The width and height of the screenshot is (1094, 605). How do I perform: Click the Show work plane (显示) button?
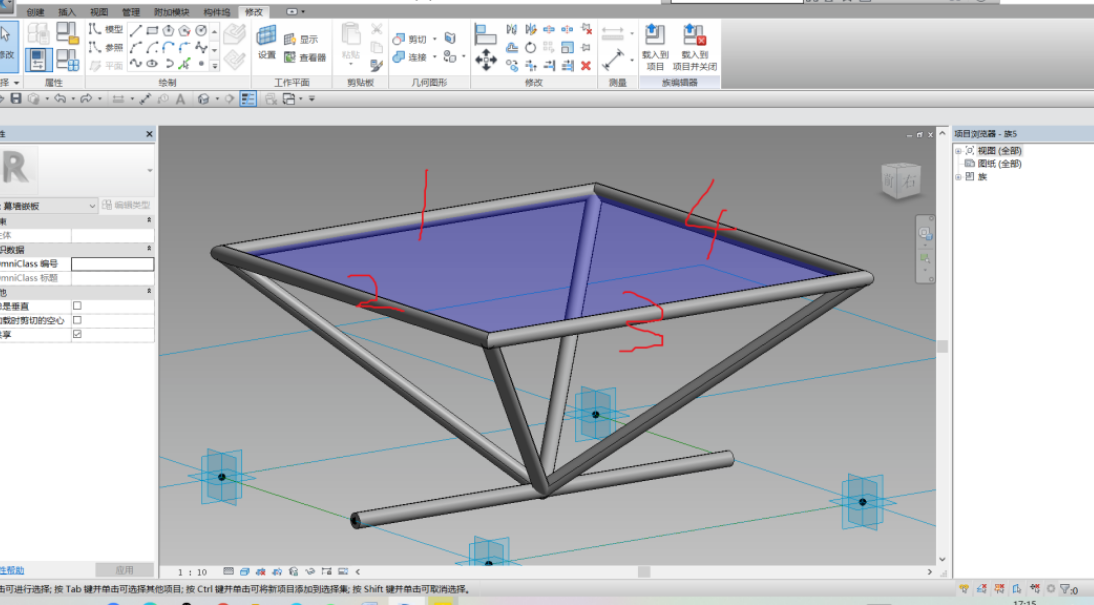301,40
